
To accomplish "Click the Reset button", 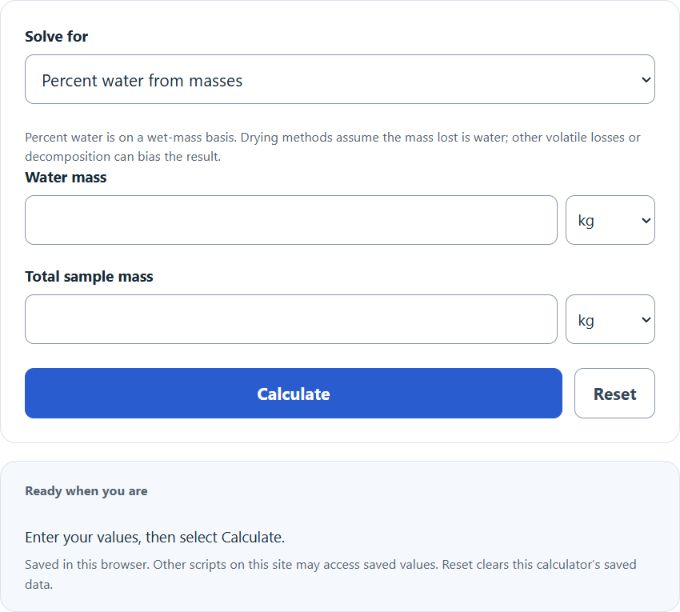I will tap(615, 393).
